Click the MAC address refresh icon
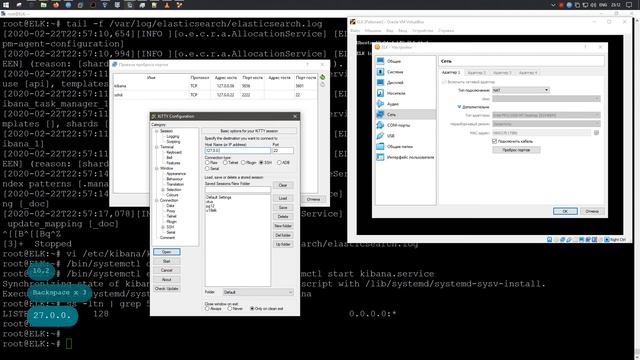 coord(596,133)
